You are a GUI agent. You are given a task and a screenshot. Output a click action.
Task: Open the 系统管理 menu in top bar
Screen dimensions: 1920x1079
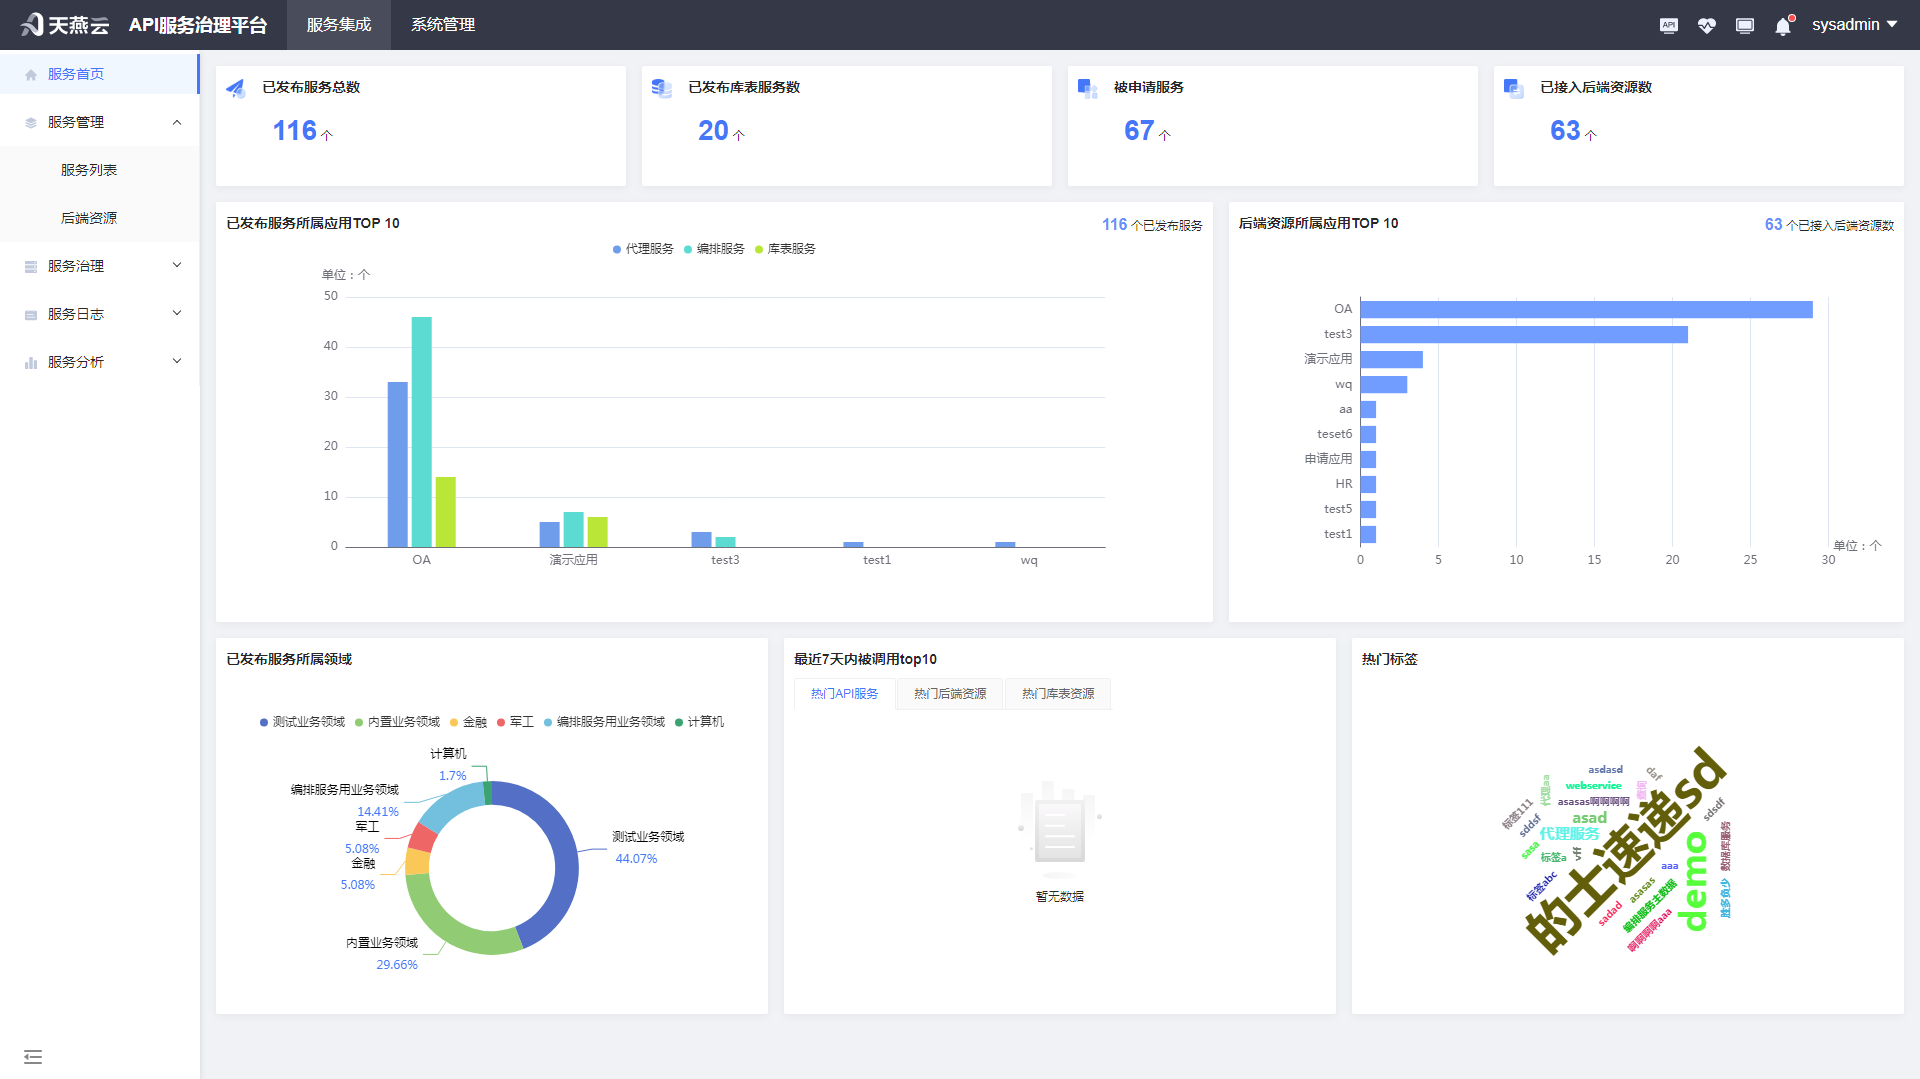pos(441,25)
